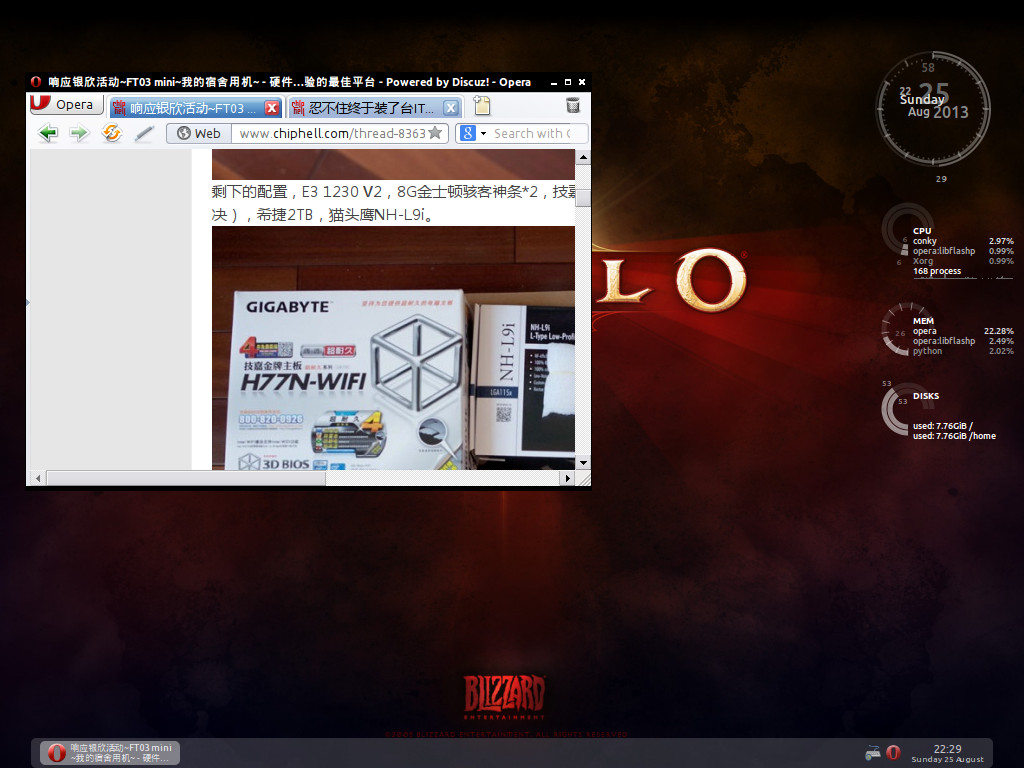
Task: Click the sidebar panel toggle on window left edge
Action: [28, 302]
